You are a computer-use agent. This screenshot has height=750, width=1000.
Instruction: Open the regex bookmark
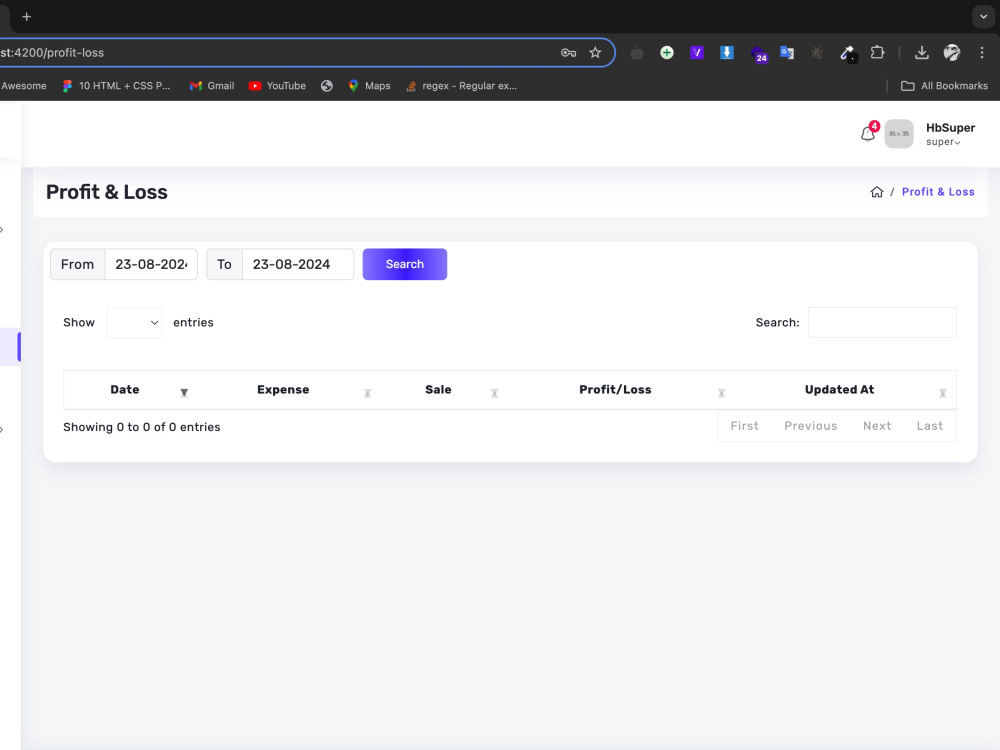(x=461, y=85)
